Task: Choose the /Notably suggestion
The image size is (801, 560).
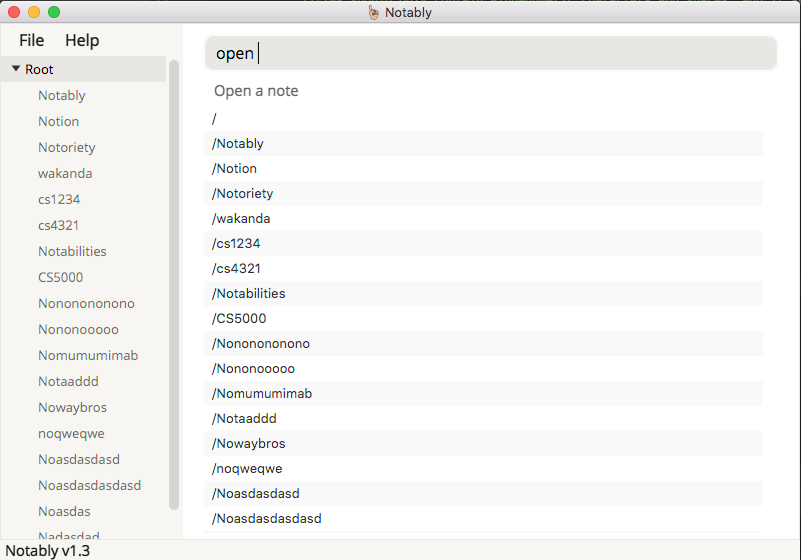Action: (x=483, y=144)
